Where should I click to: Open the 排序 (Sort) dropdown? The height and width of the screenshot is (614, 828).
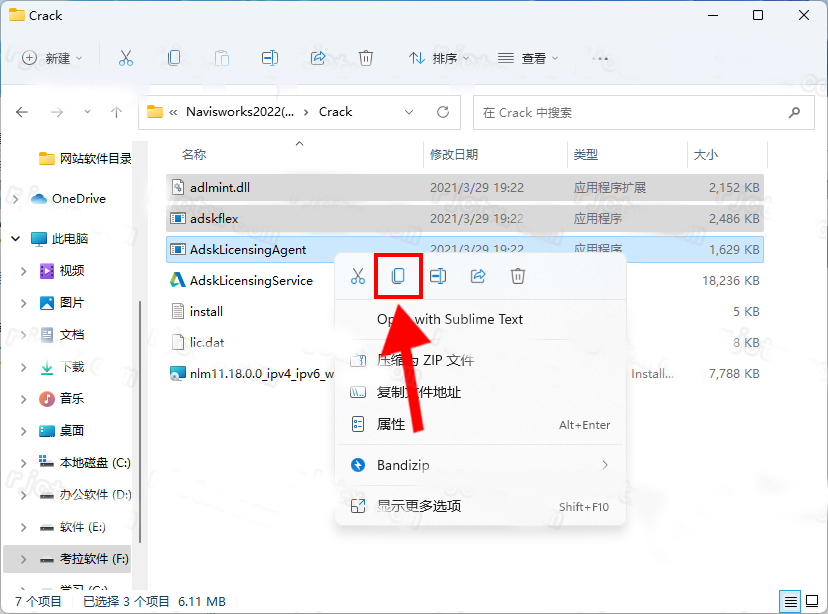tap(438, 58)
